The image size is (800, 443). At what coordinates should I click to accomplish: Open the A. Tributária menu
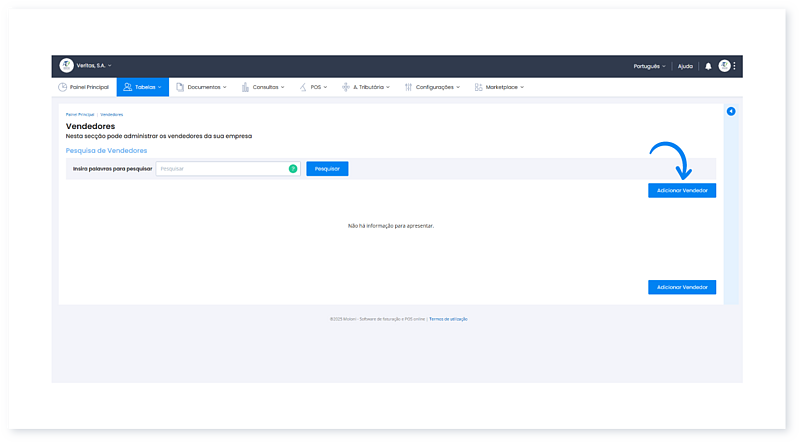(367, 87)
